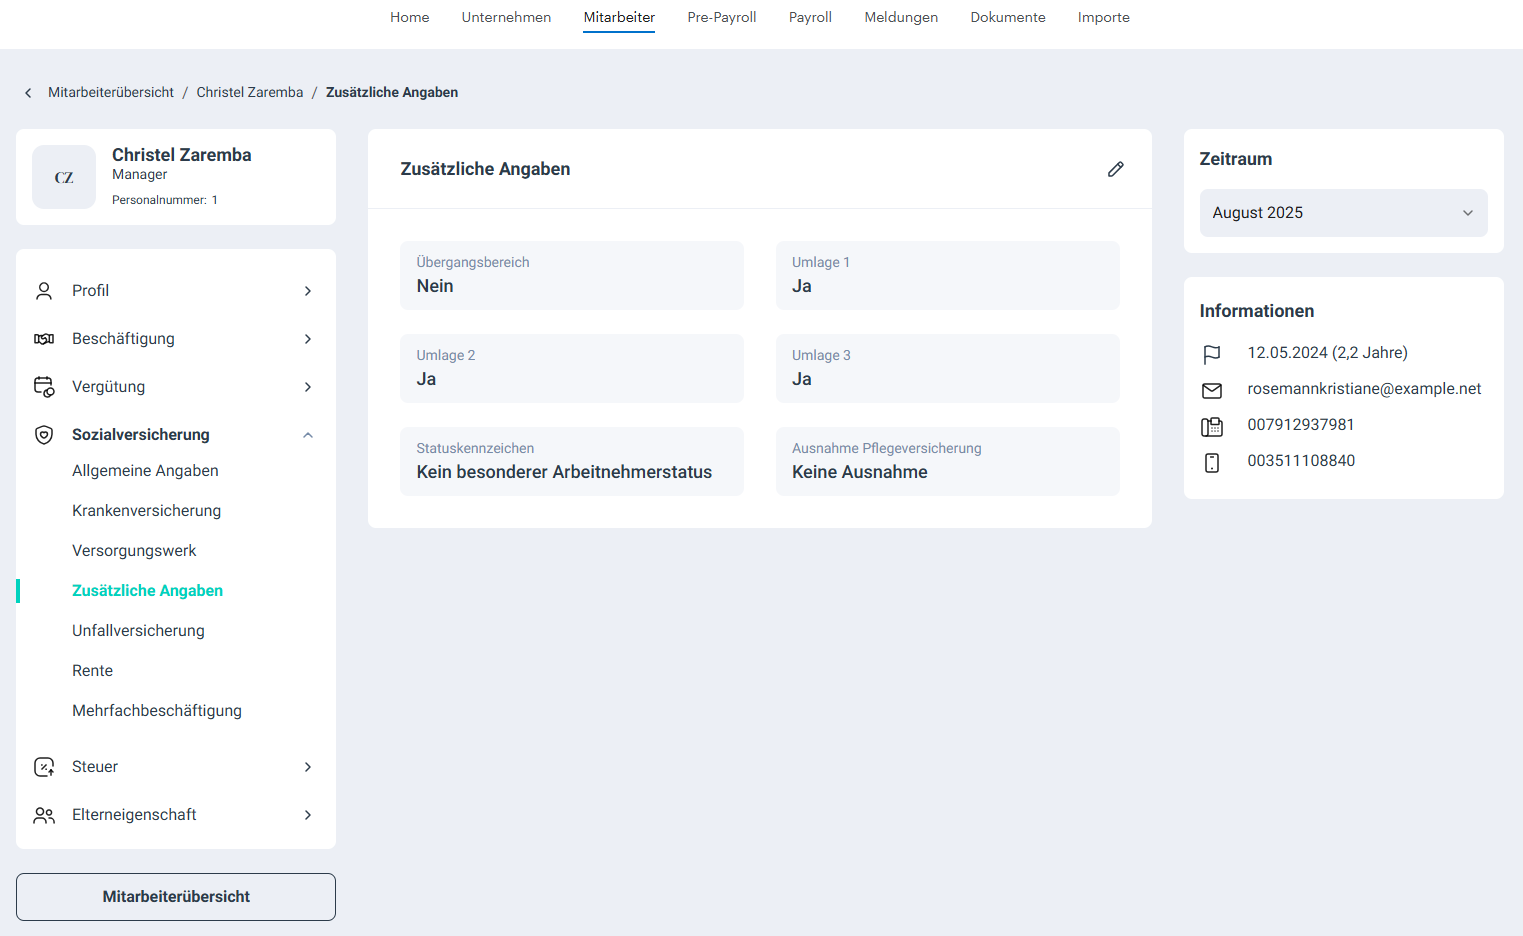Click the Elterneigenschaft people icon
This screenshot has width=1523, height=936.
[x=44, y=815]
